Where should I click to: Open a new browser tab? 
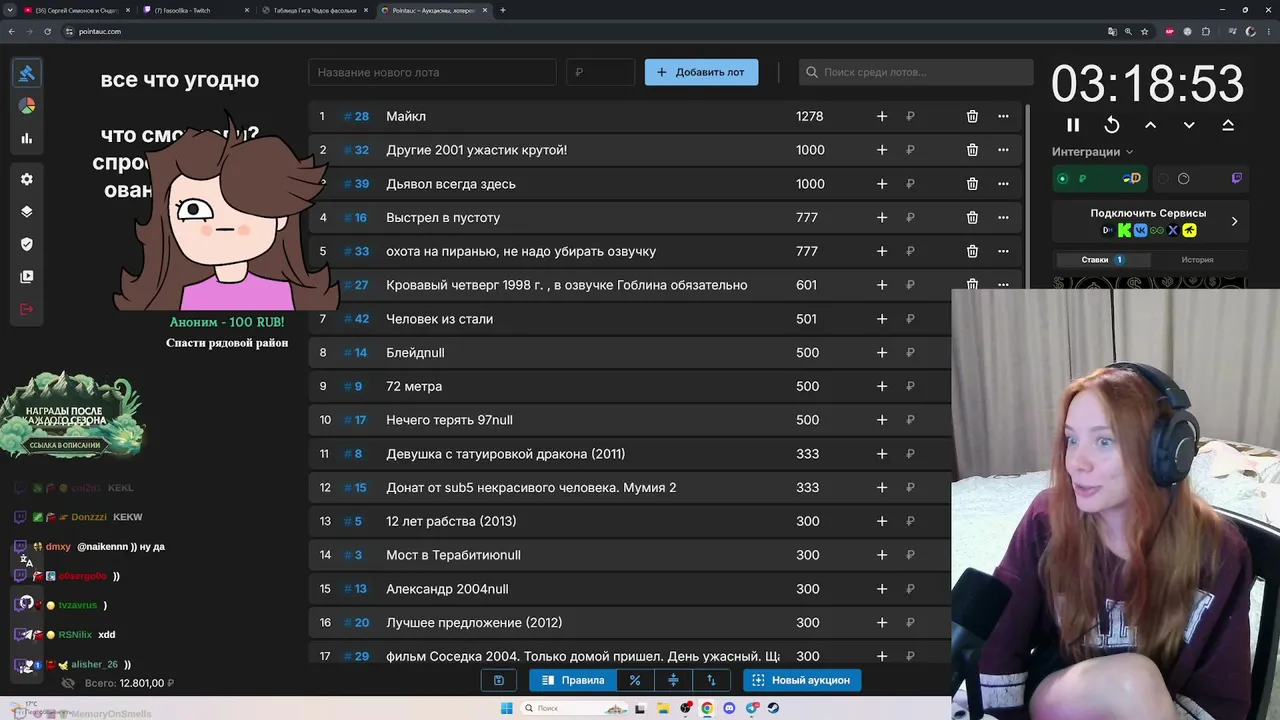[x=503, y=10]
